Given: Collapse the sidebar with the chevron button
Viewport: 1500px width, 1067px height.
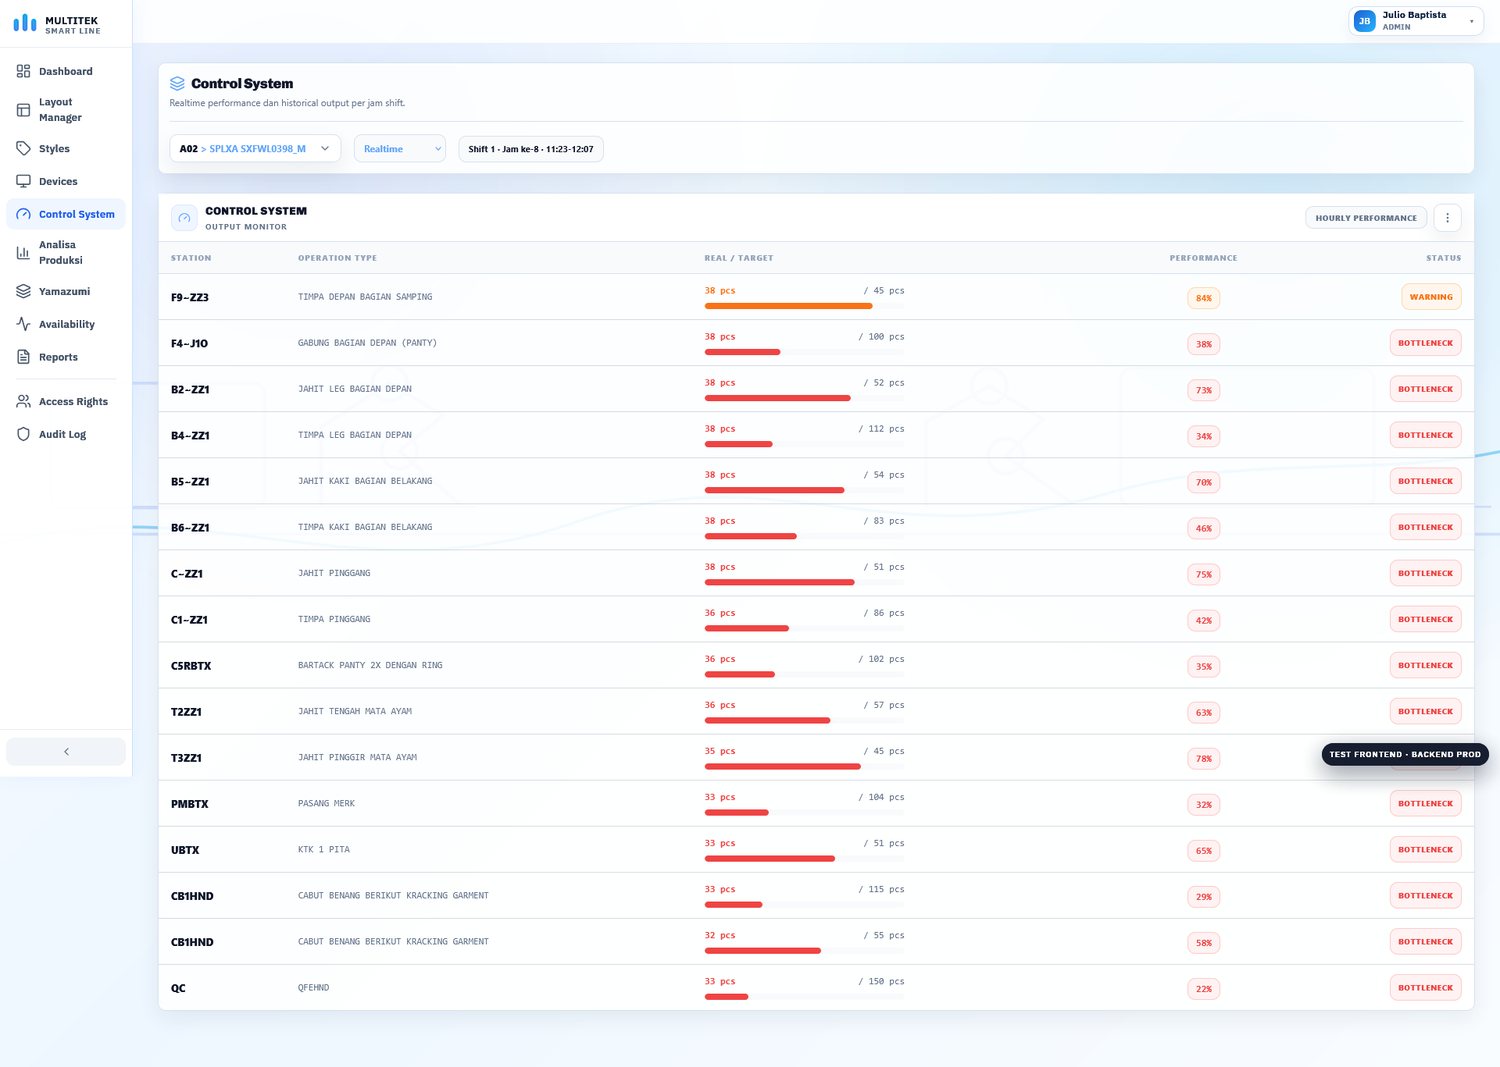Looking at the screenshot, I should [x=66, y=751].
